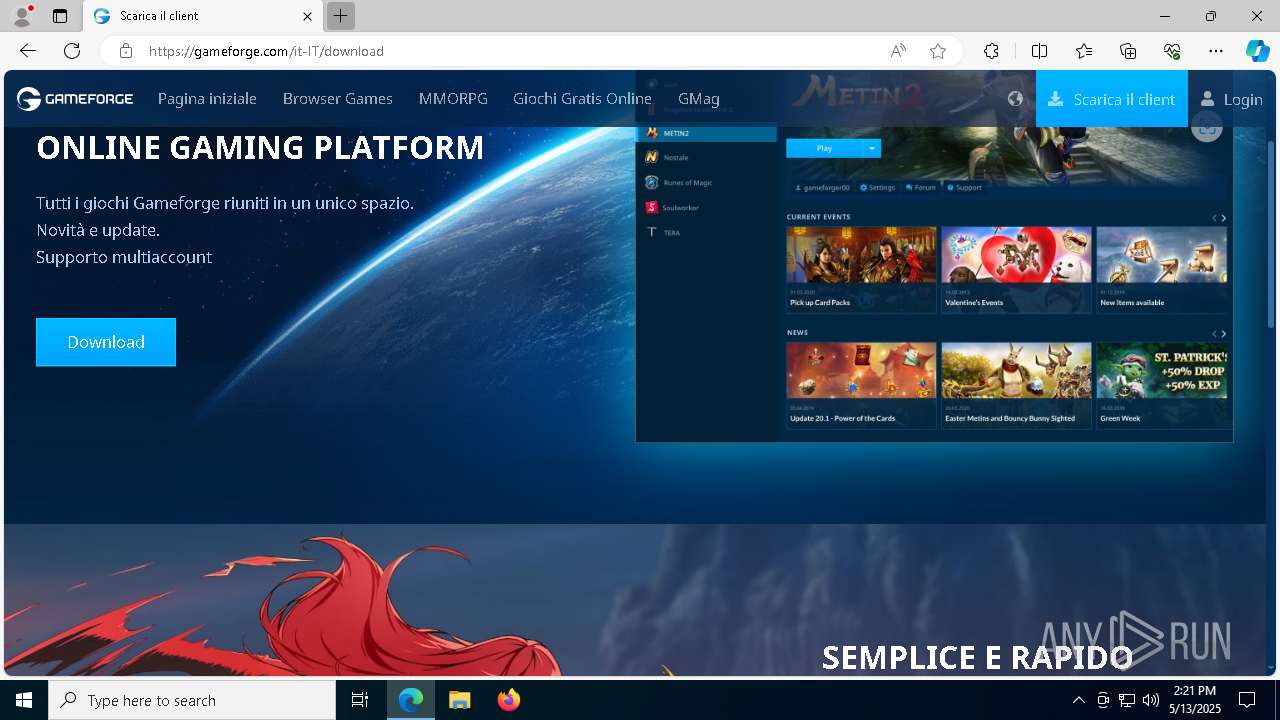1280x720 pixels.
Task: Open browser Extensions icon
Action: [x=991, y=51]
